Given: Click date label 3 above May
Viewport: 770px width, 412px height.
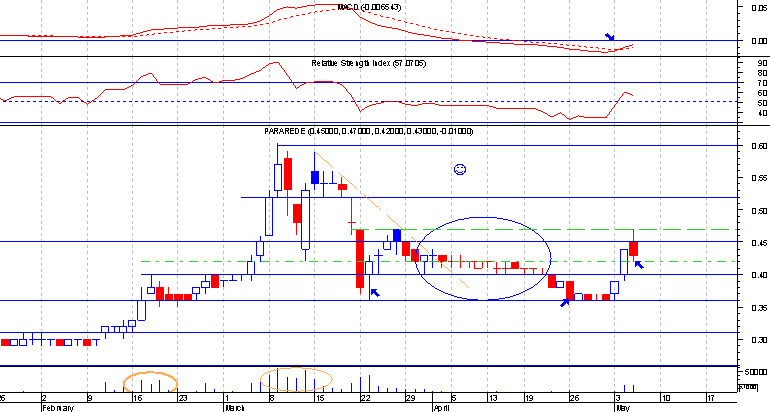Looking at the screenshot, I should pyautogui.click(x=618, y=398).
